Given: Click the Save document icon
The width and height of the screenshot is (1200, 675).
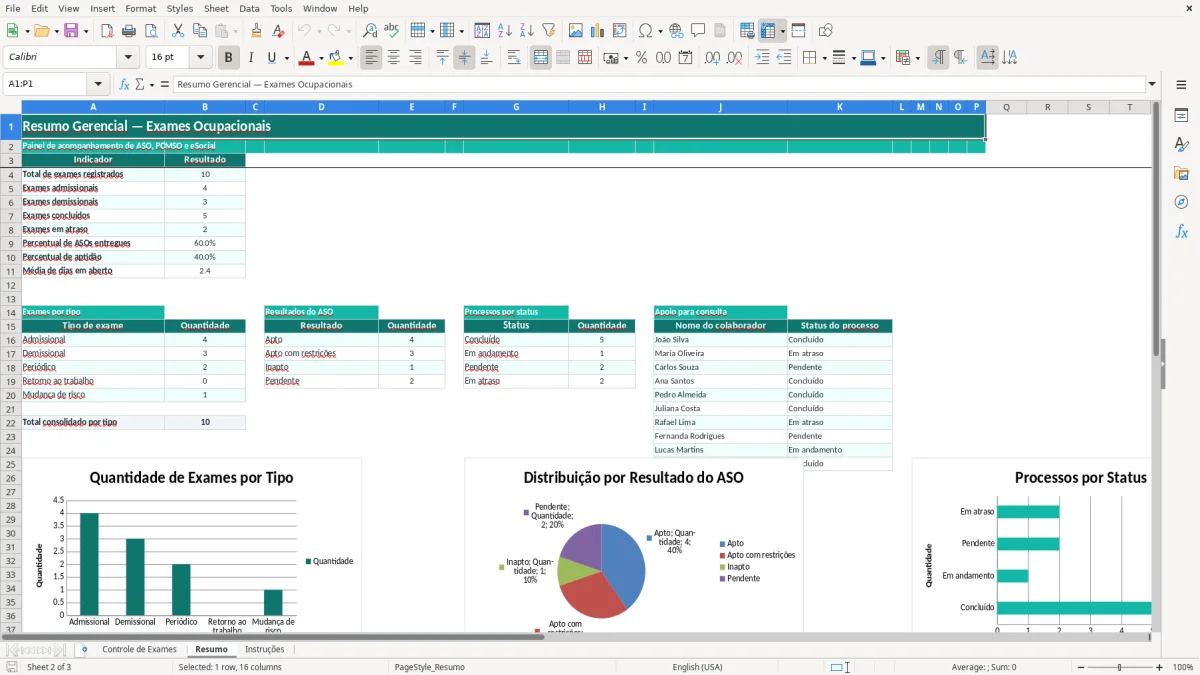Looking at the screenshot, I should [70, 30].
